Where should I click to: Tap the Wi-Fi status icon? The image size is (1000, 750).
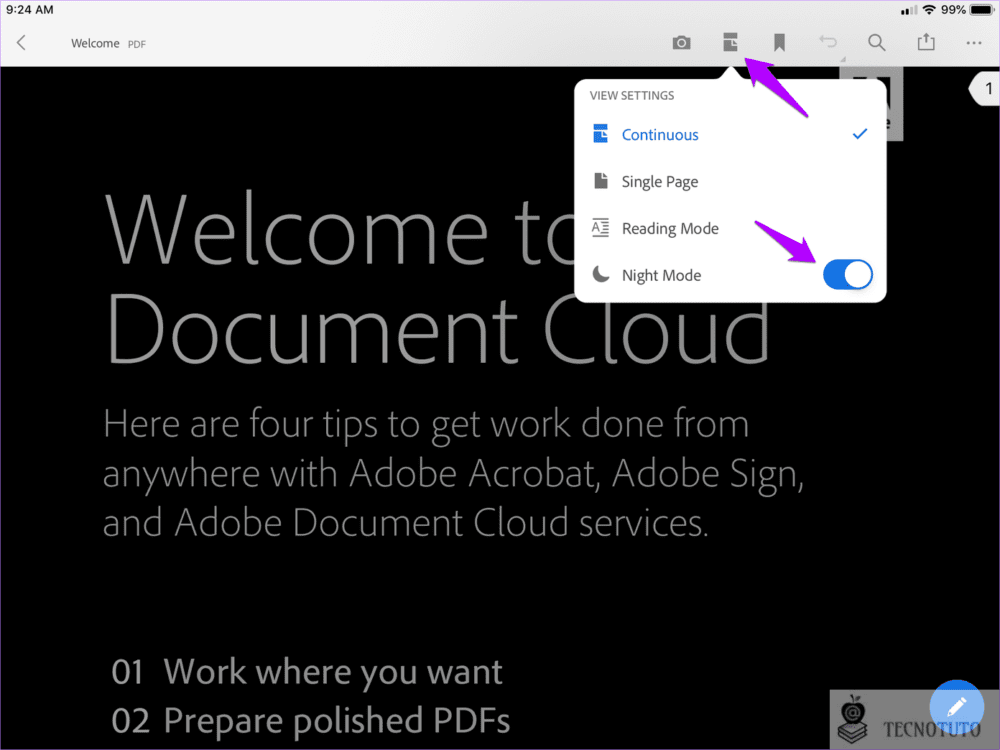pyautogui.click(x=929, y=10)
